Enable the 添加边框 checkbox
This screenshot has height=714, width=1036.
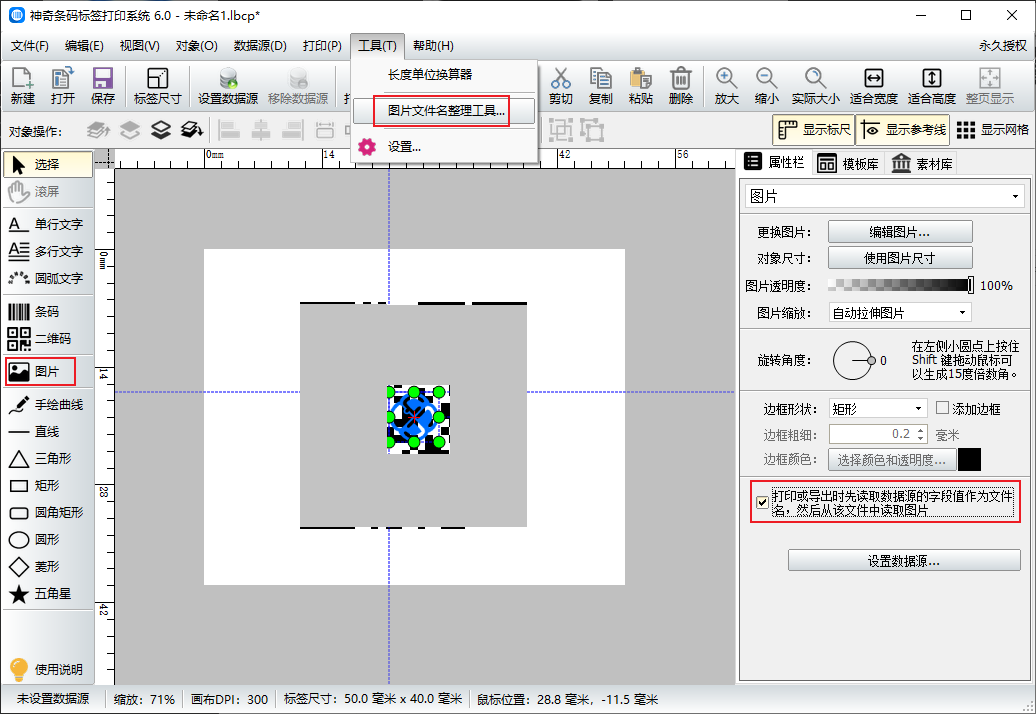pos(943,408)
